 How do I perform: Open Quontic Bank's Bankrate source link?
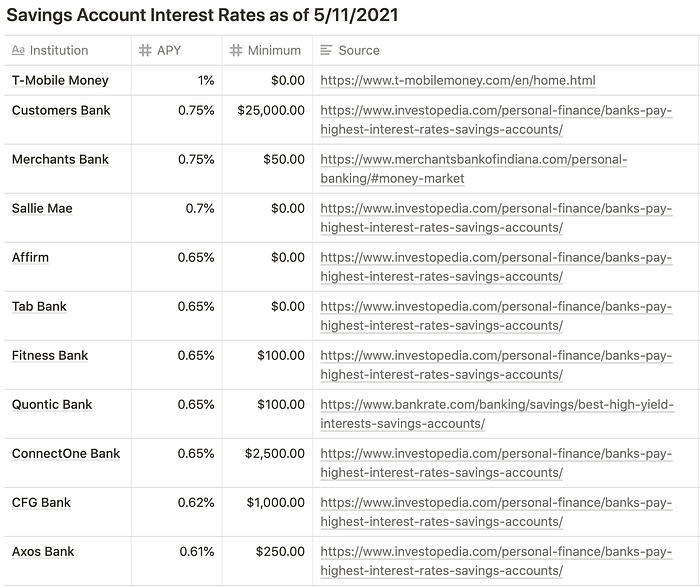496,405
